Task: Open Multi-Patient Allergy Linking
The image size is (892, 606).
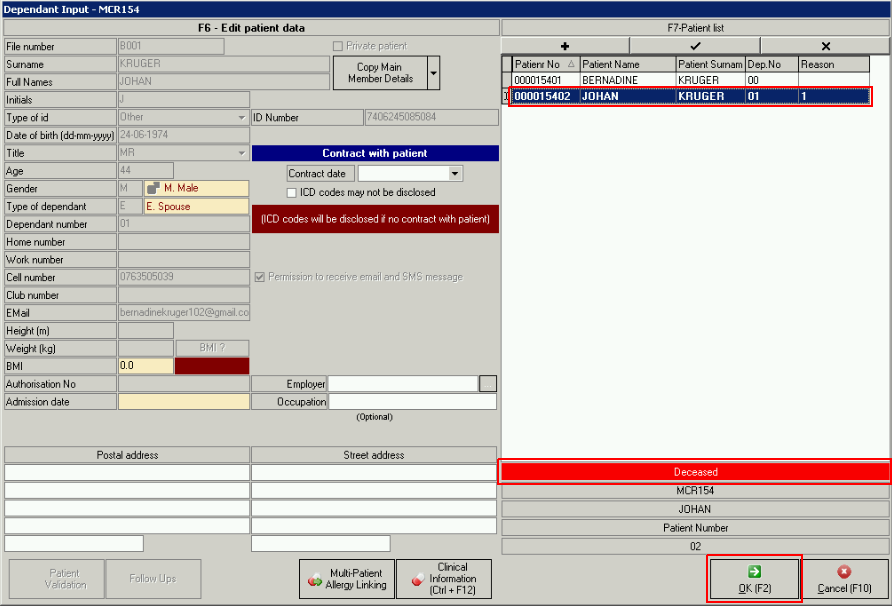Action: click(347, 579)
